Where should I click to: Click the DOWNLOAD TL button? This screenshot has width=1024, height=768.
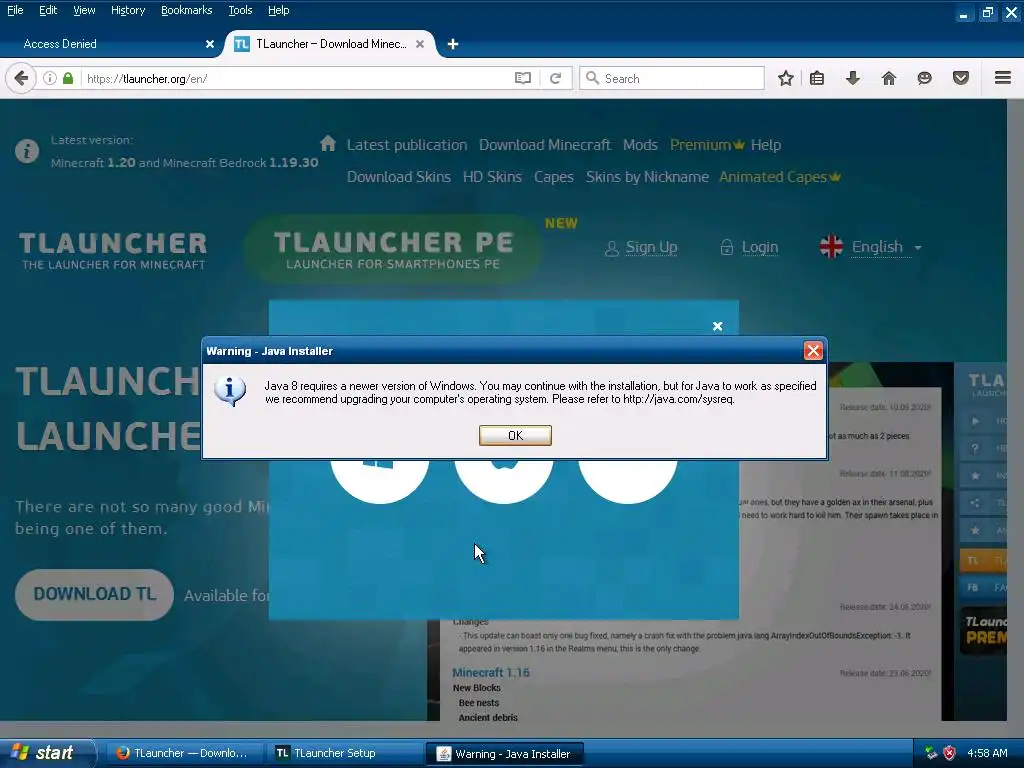[x=95, y=594]
